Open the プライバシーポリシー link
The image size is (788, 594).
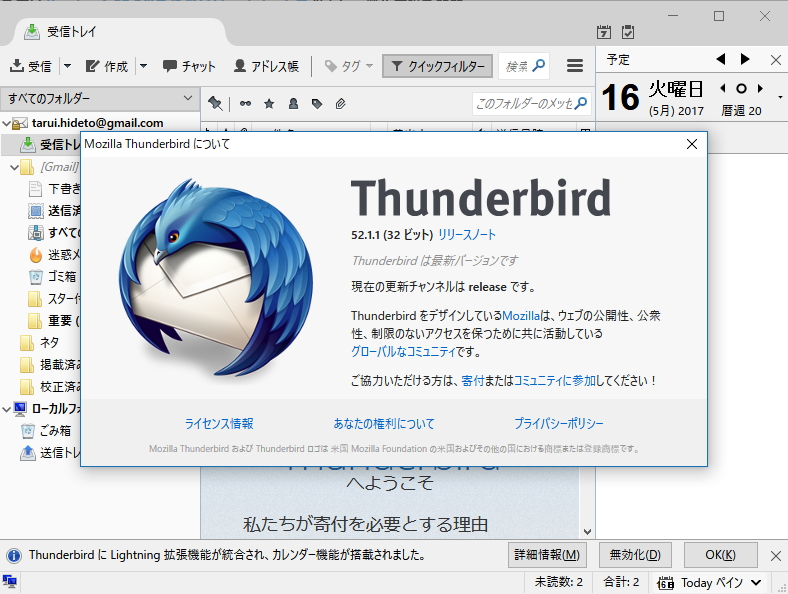coord(558,424)
